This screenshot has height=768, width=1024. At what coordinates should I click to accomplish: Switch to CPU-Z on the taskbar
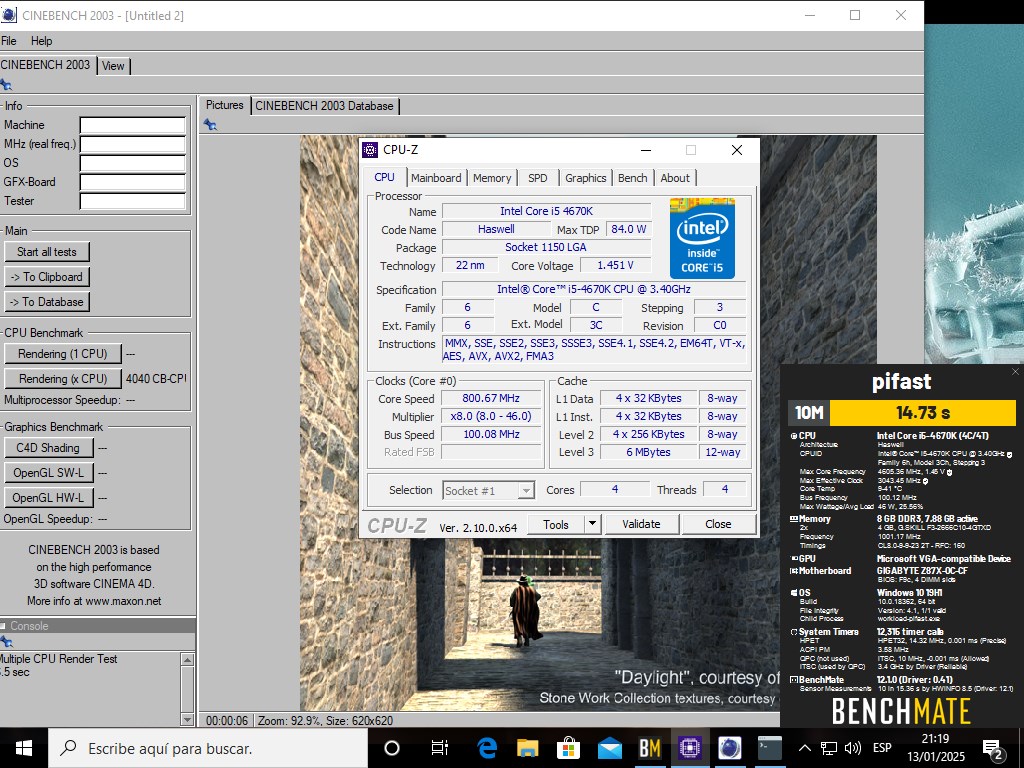tap(690, 748)
